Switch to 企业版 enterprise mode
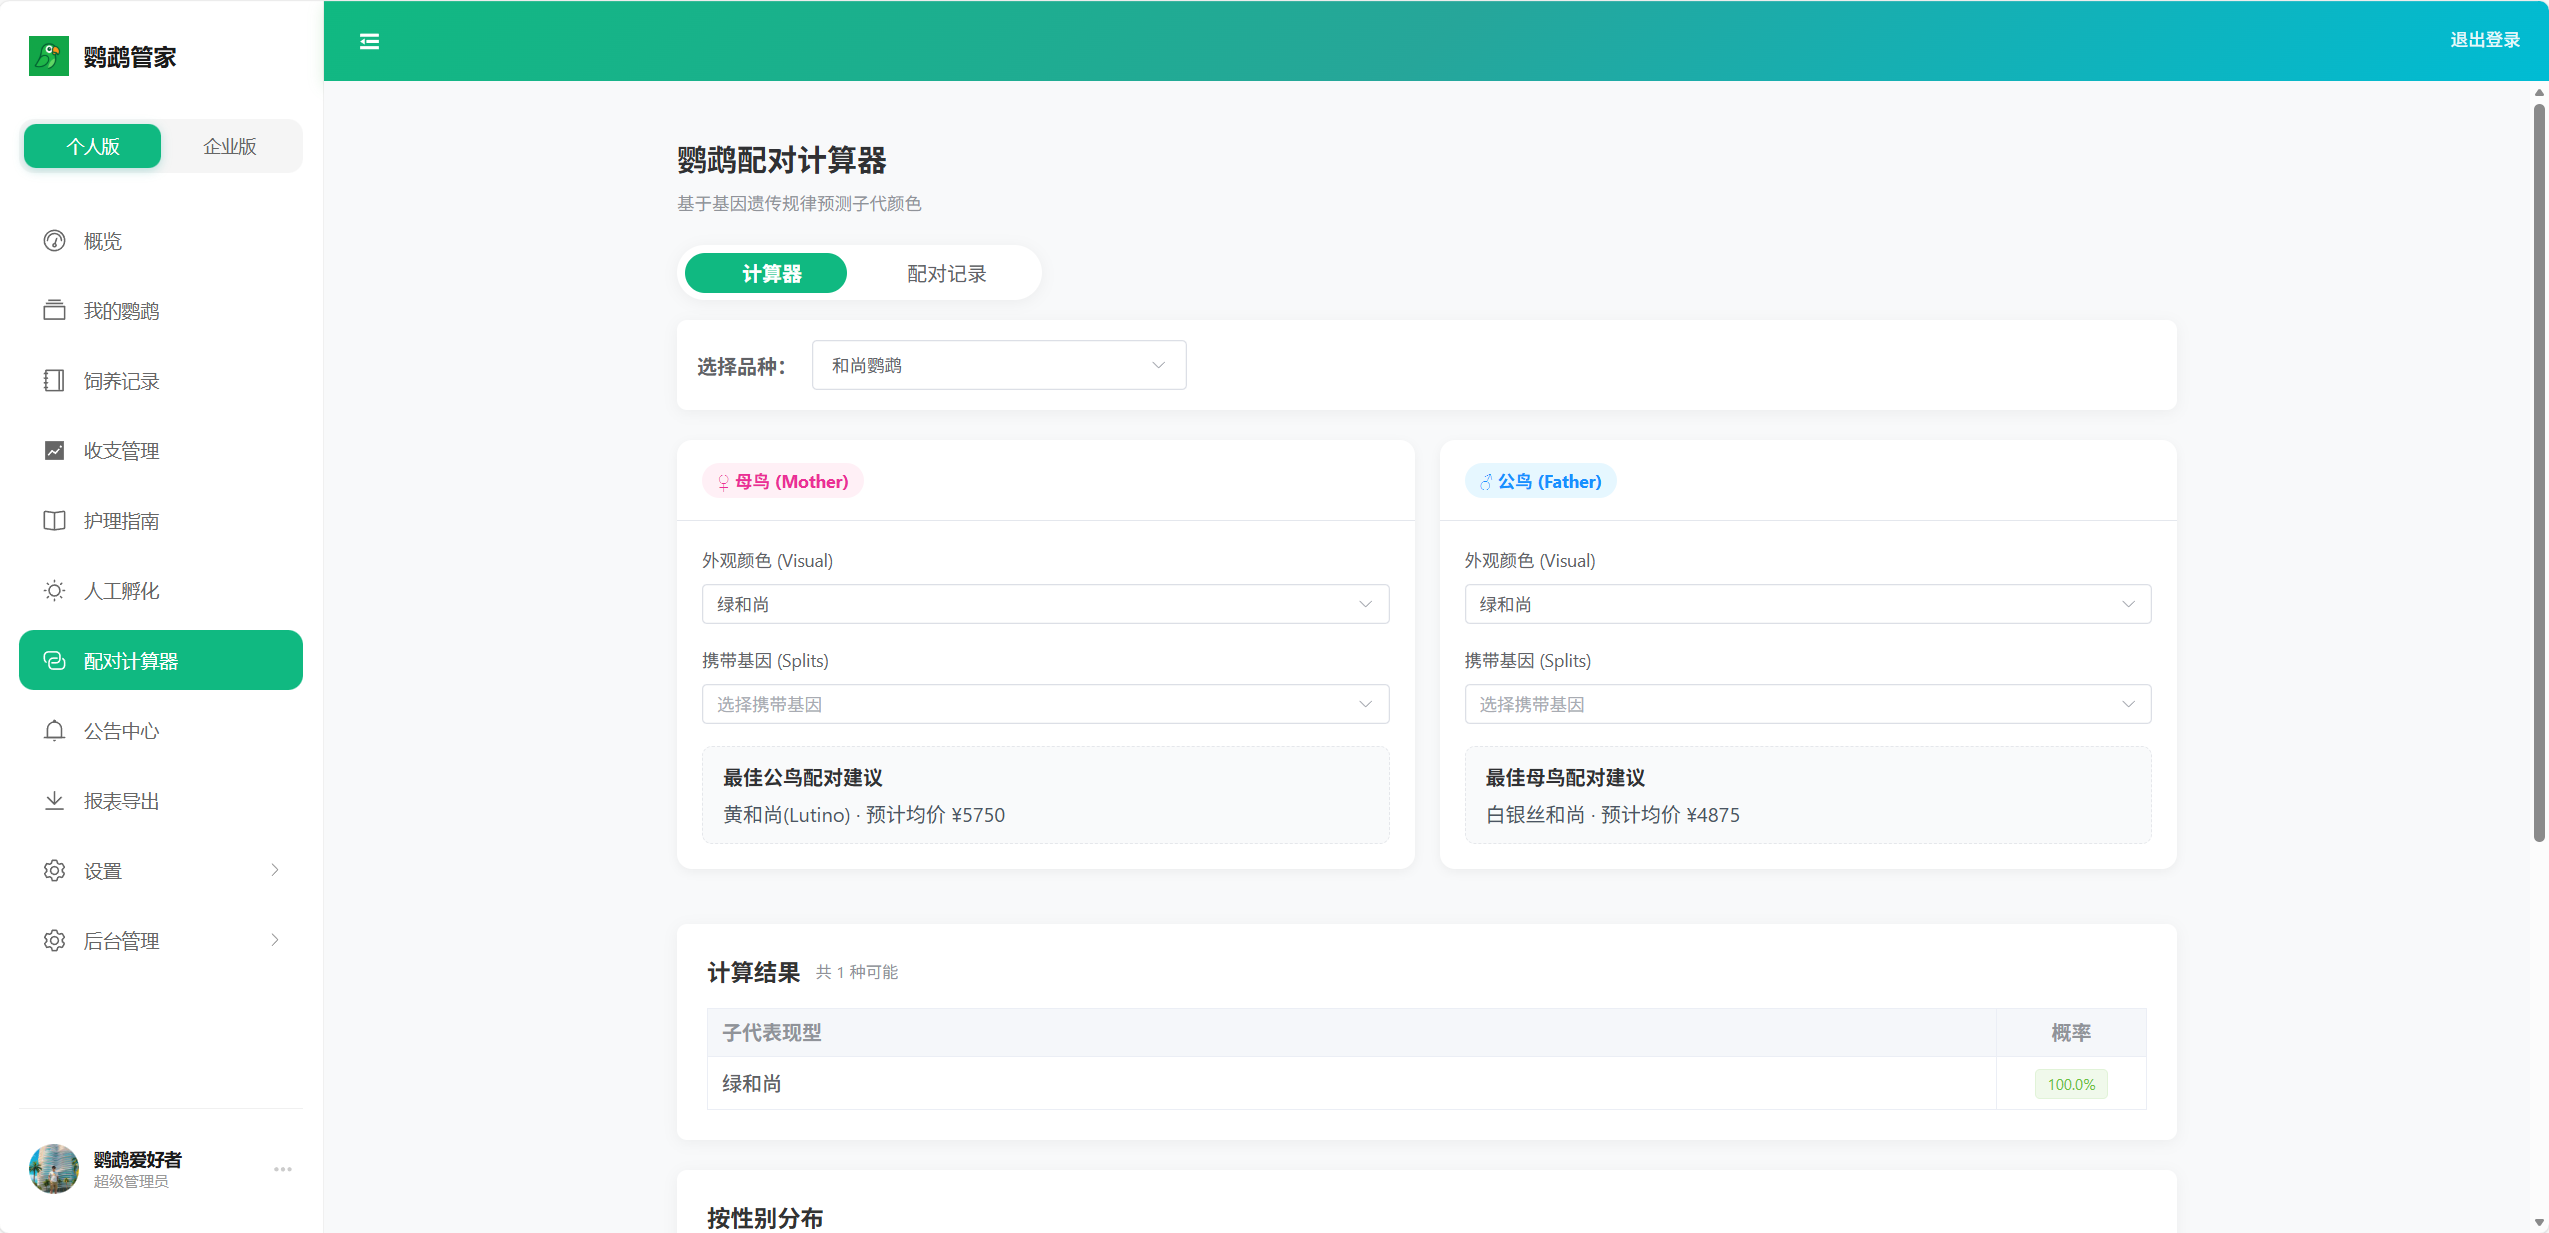This screenshot has width=2549, height=1233. tap(231, 146)
